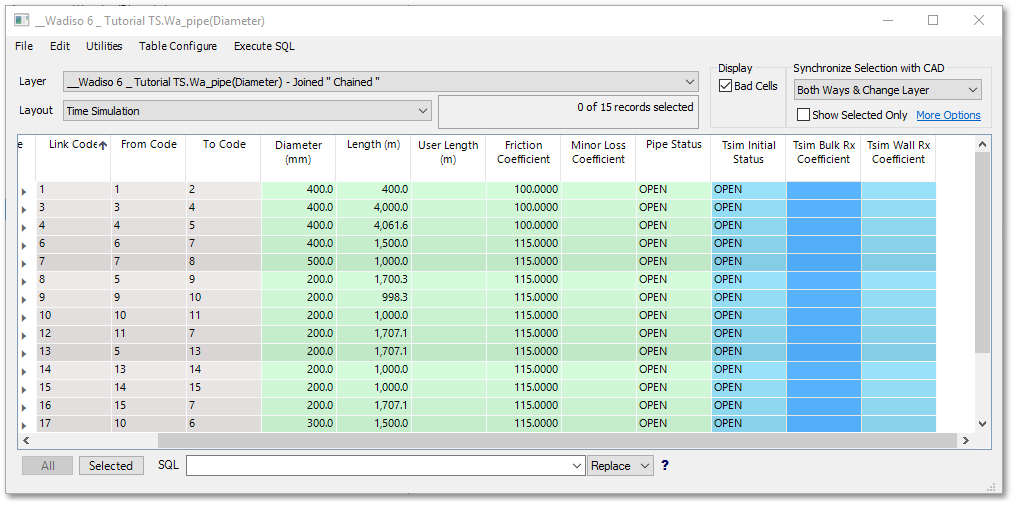
Task: Click the row arrow for link 4
Action: click(x=25, y=228)
